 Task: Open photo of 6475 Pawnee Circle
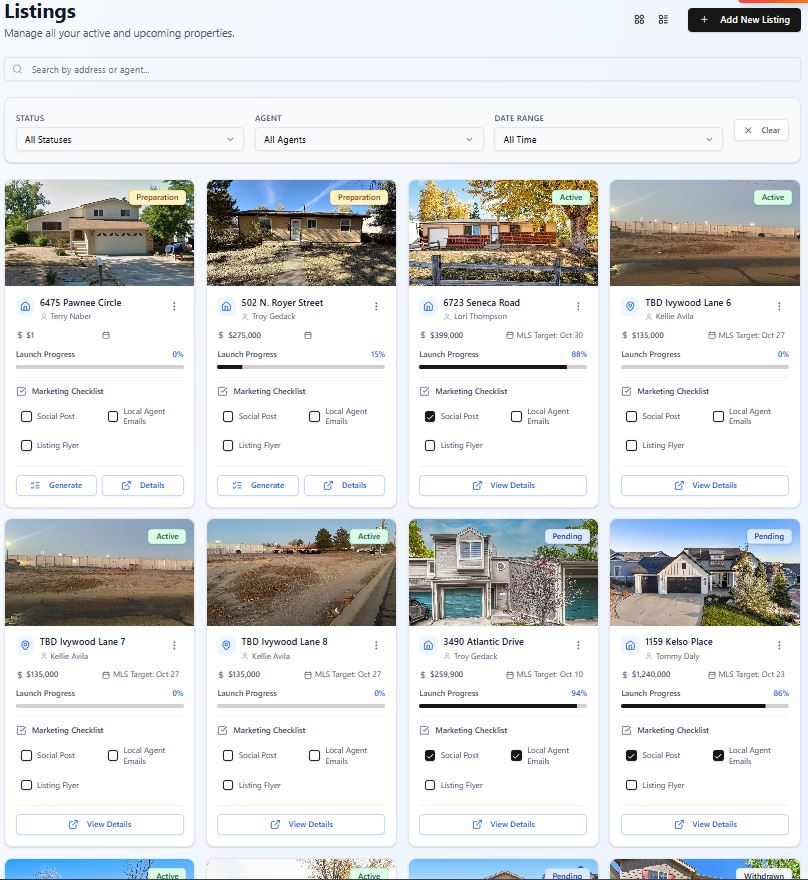(99, 233)
